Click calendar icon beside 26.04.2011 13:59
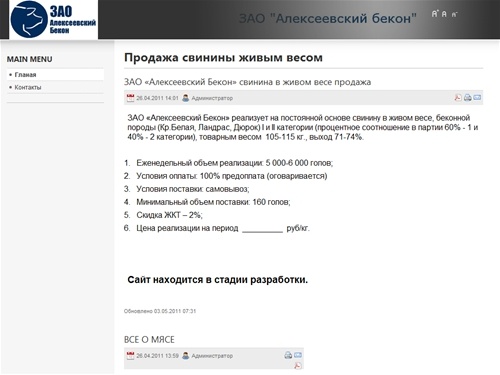The height and width of the screenshot is (375, 500). [130, 355]
